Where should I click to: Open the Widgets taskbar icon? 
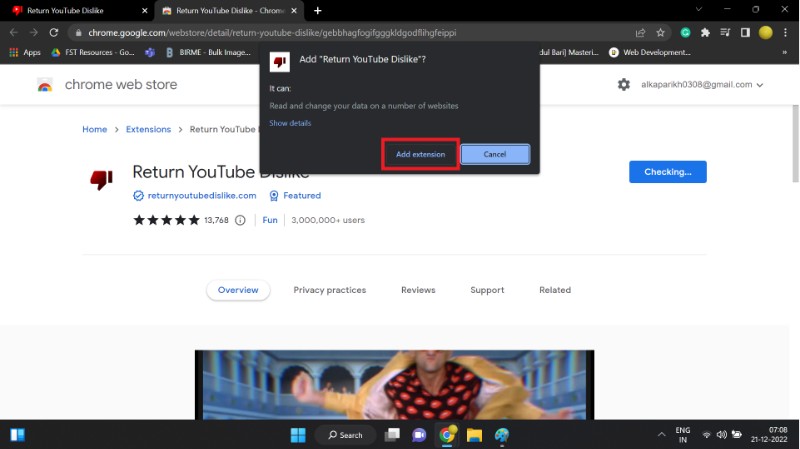pos(17,435)
